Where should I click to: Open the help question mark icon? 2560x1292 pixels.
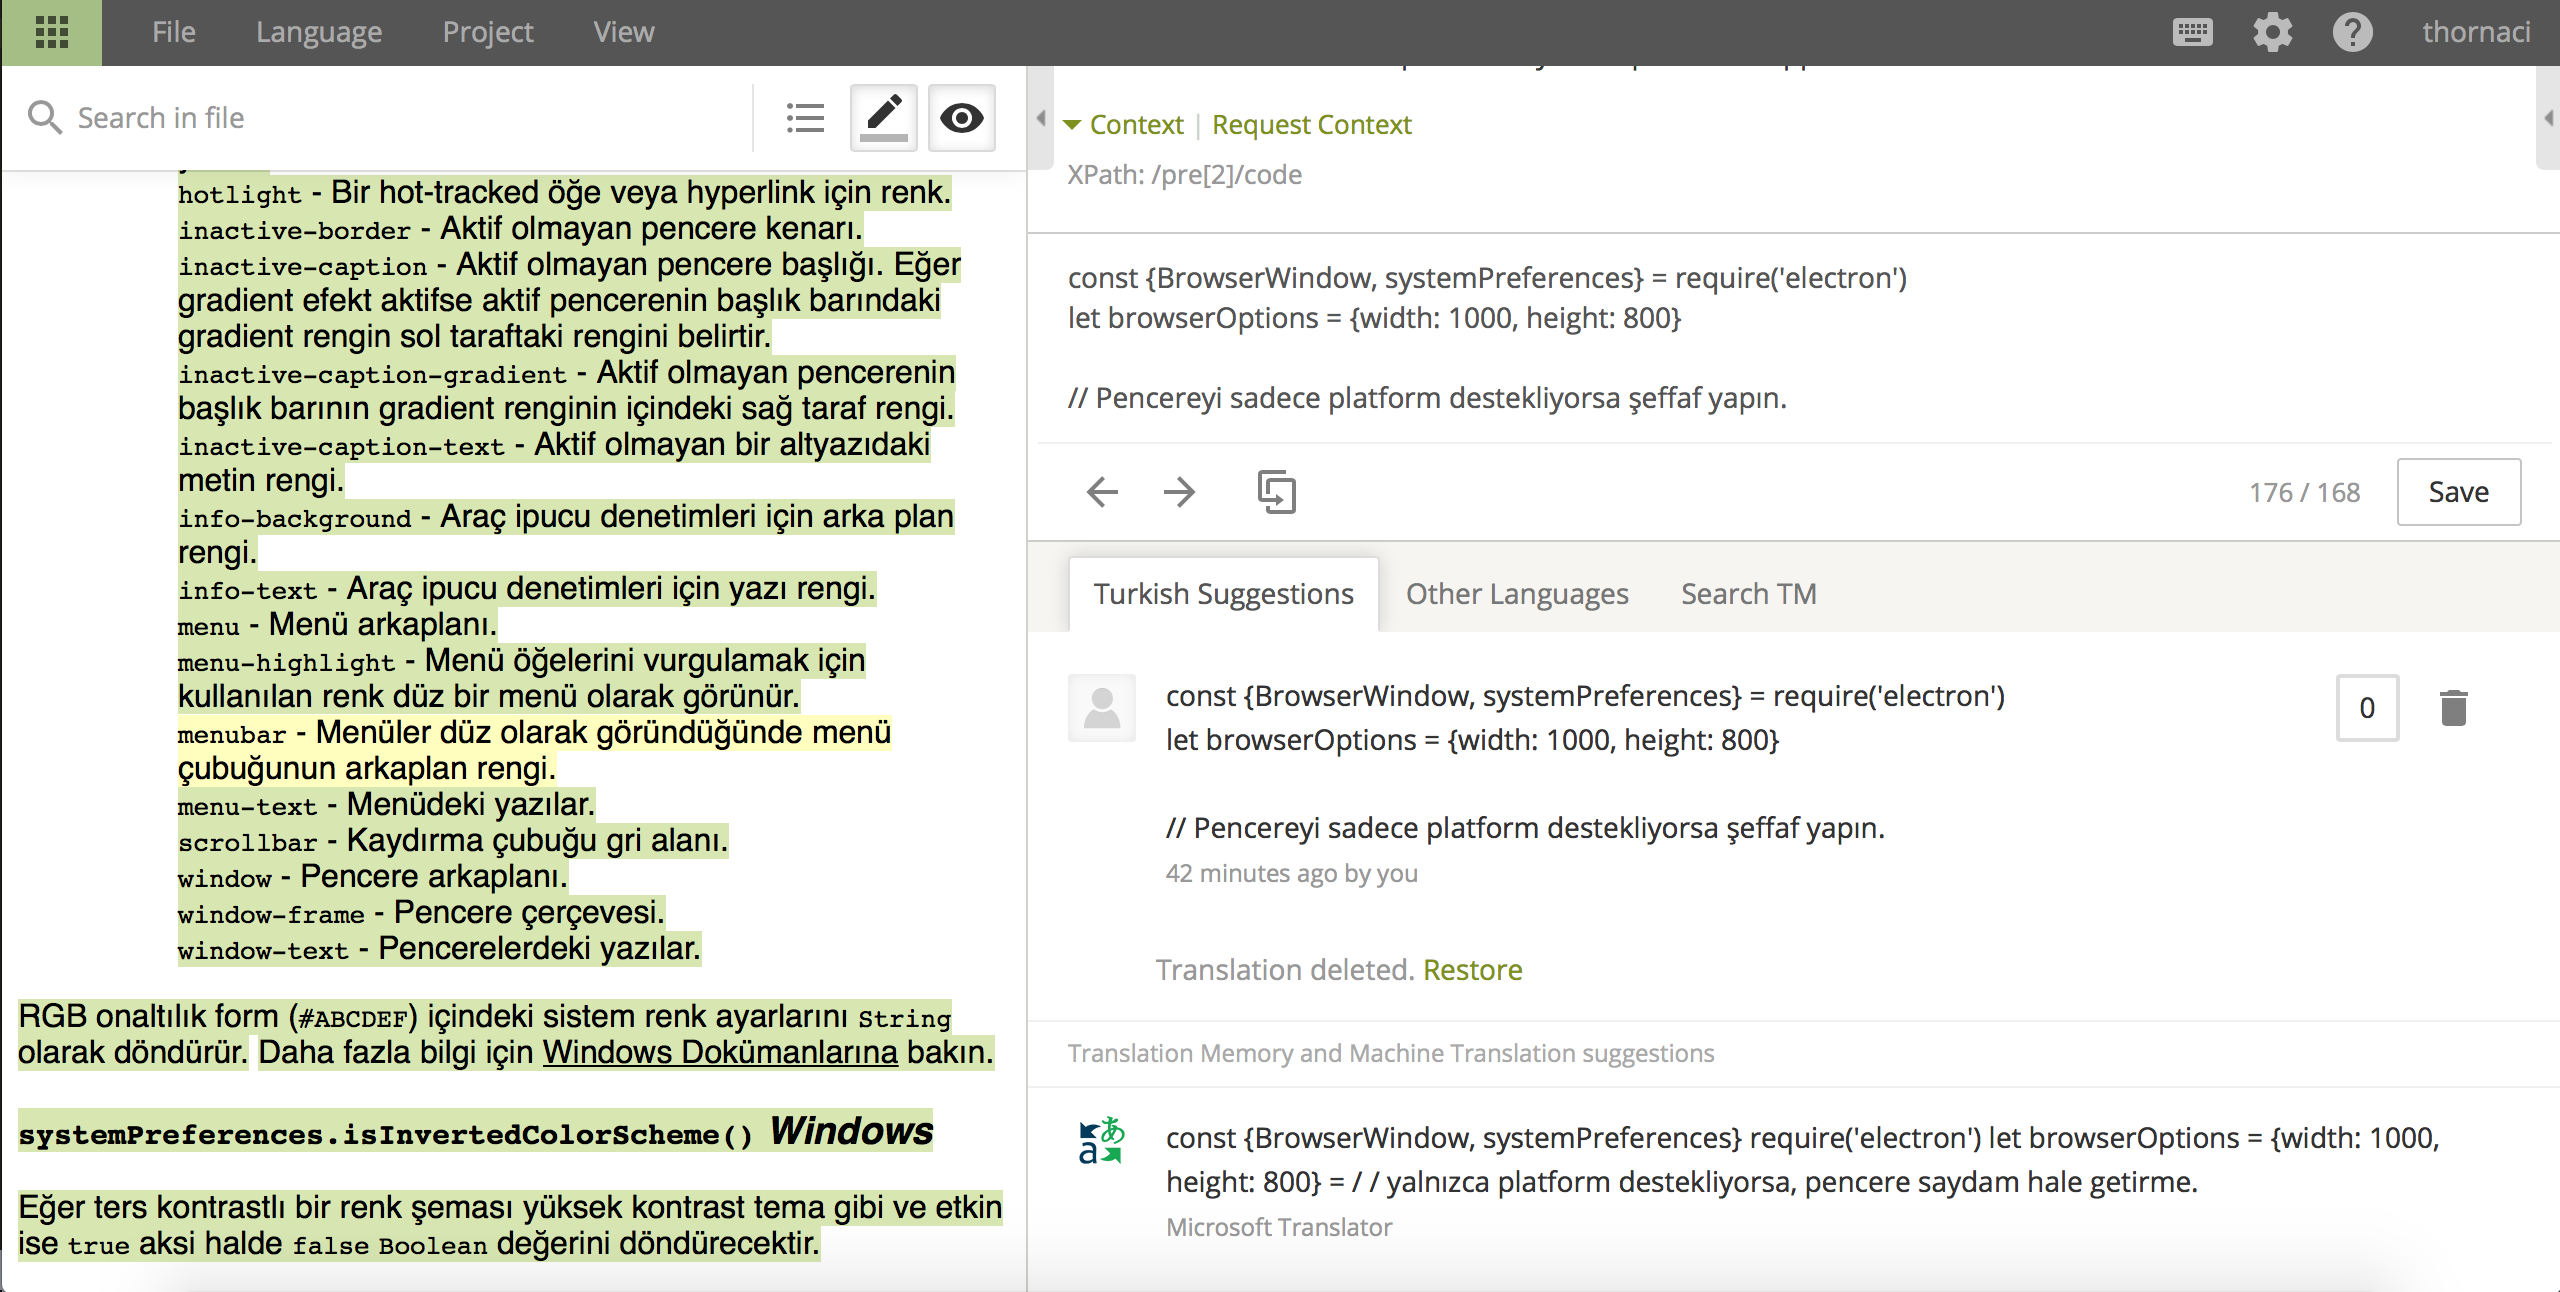coord(2352,32)
